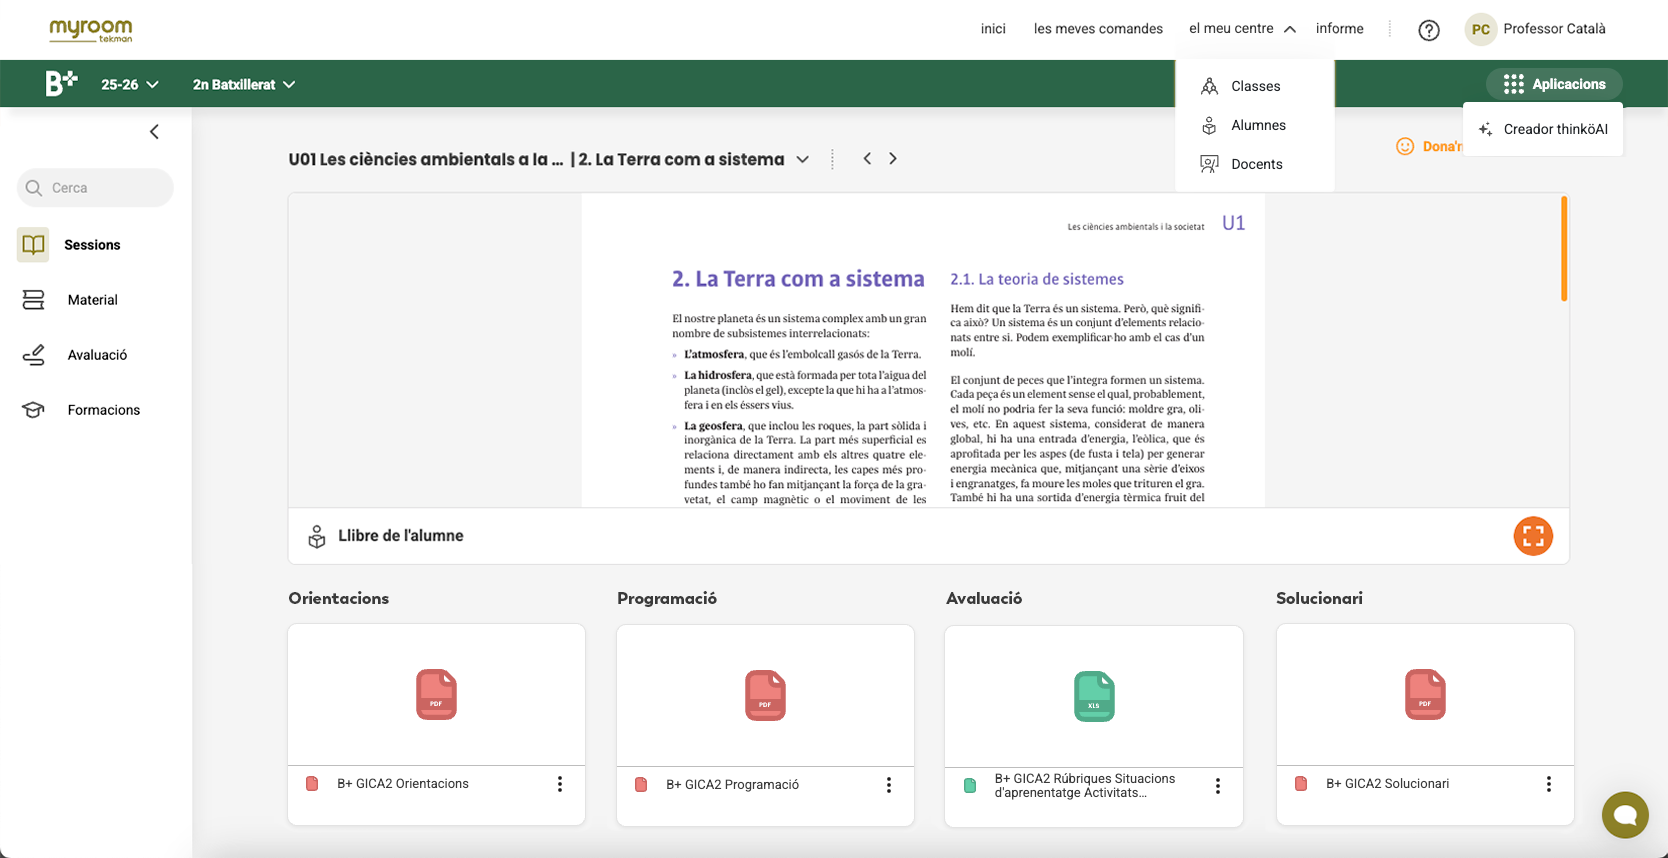
Task: Click the Llibre de l'alumne student icon
Action: [317, 536]
